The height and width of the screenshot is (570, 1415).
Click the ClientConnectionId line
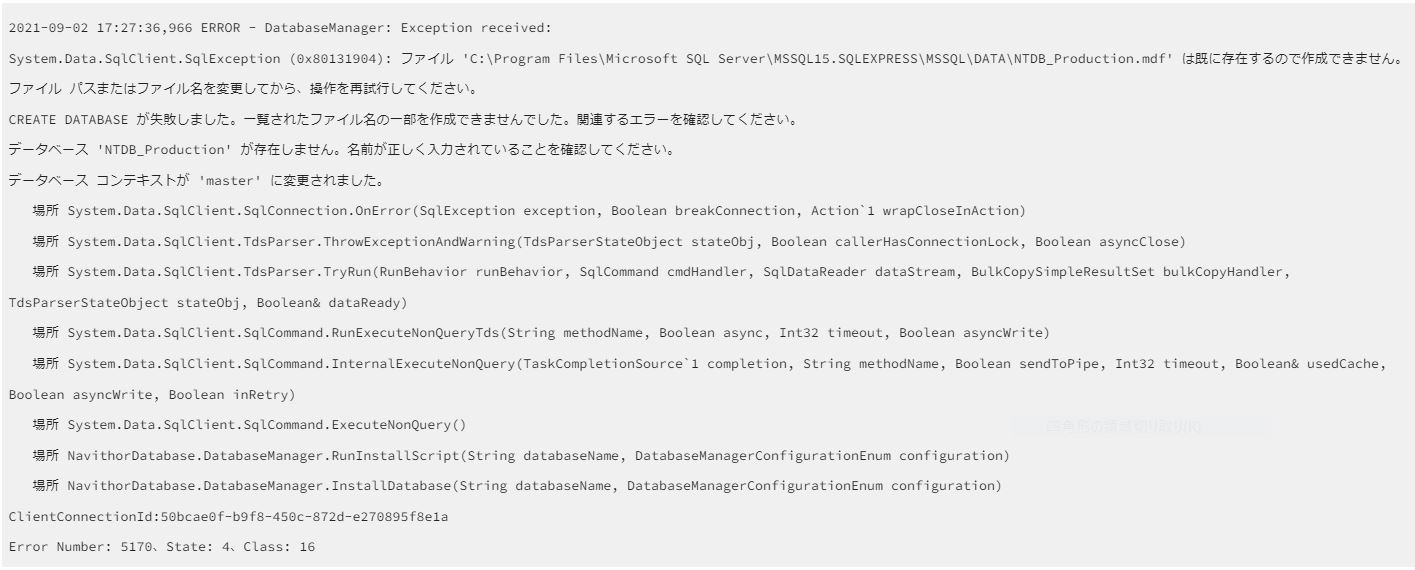tap(211, 517)
